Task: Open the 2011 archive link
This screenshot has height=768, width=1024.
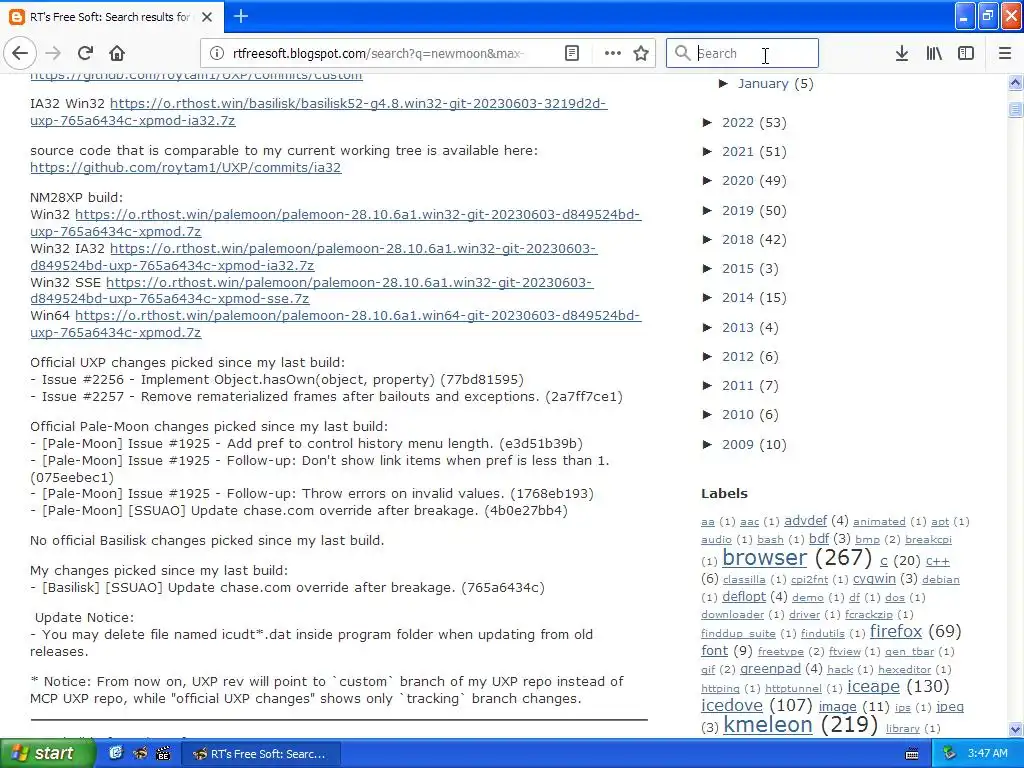Action: [x=738, y=385]
